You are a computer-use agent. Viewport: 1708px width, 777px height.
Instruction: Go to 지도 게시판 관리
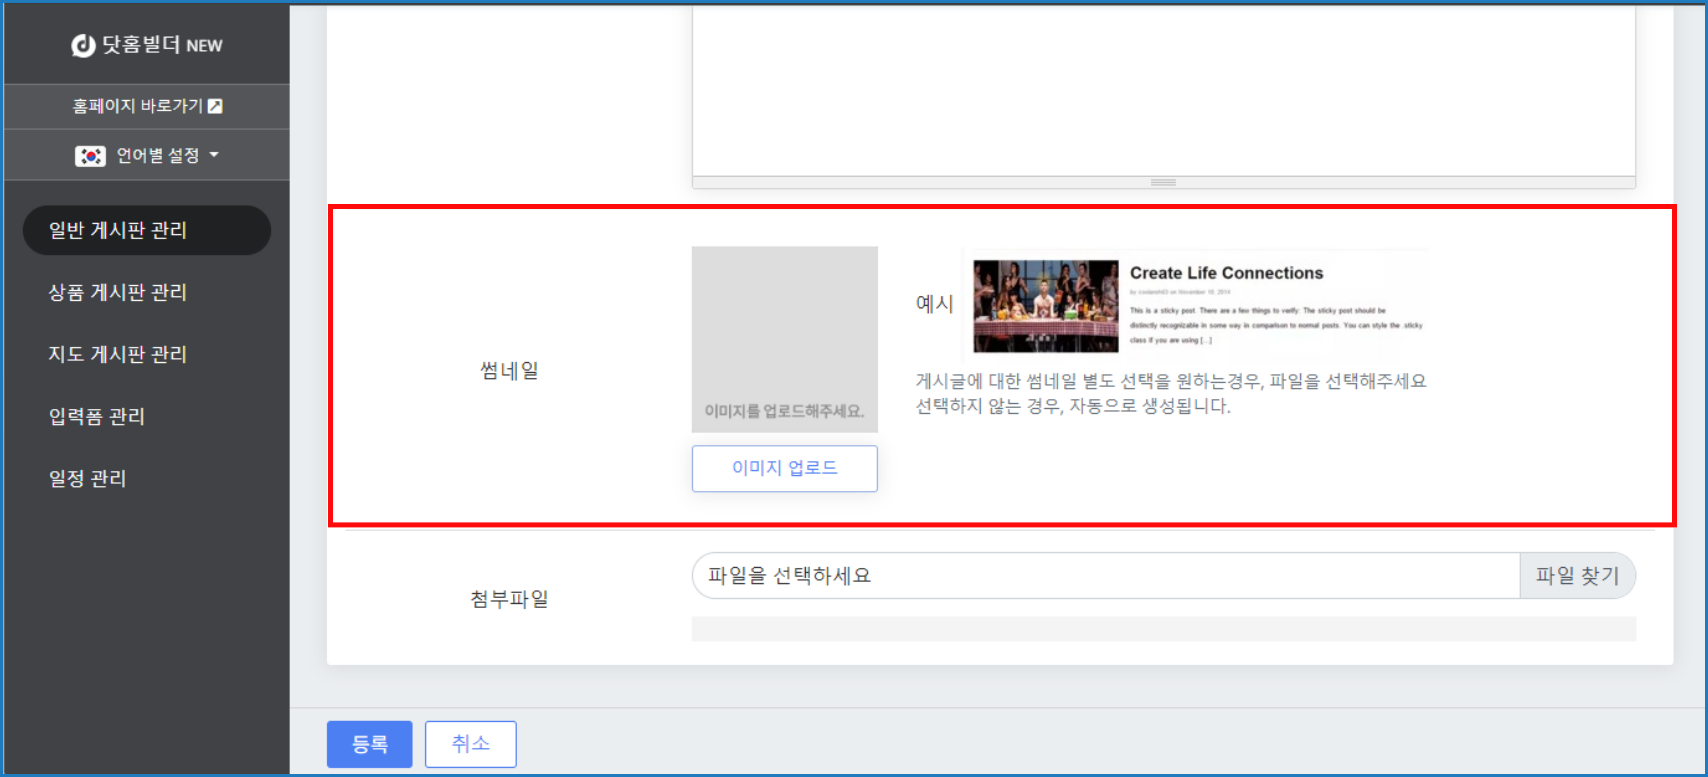118,354
